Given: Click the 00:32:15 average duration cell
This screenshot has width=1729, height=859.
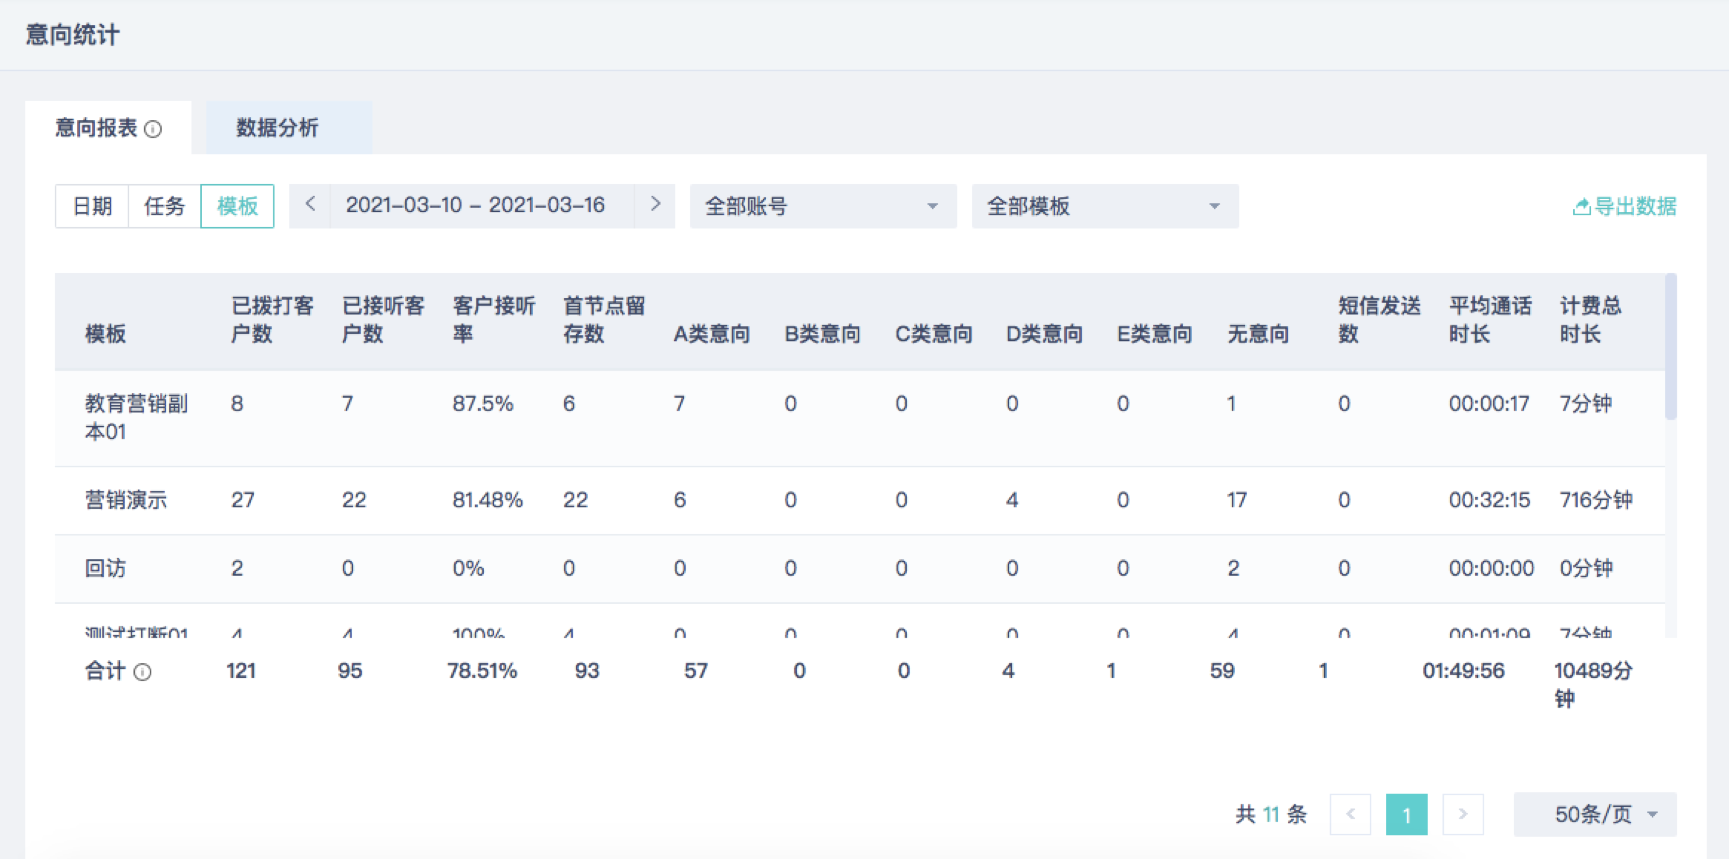Looking at the screenshot, I should click(x=1490, y=500).
